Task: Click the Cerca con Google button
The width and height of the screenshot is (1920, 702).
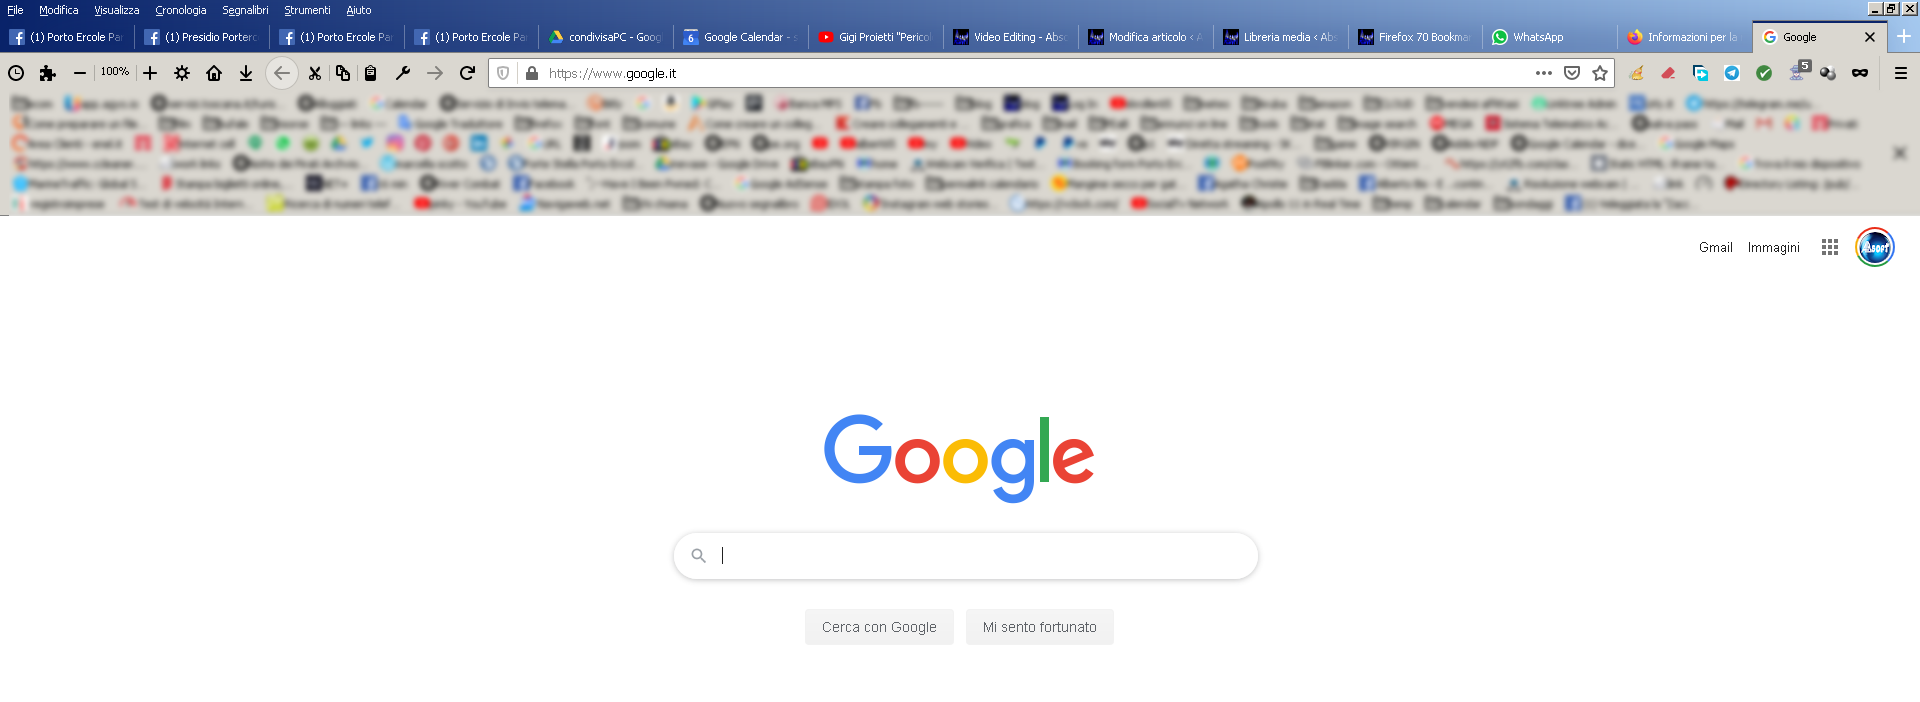Action: 879,627
